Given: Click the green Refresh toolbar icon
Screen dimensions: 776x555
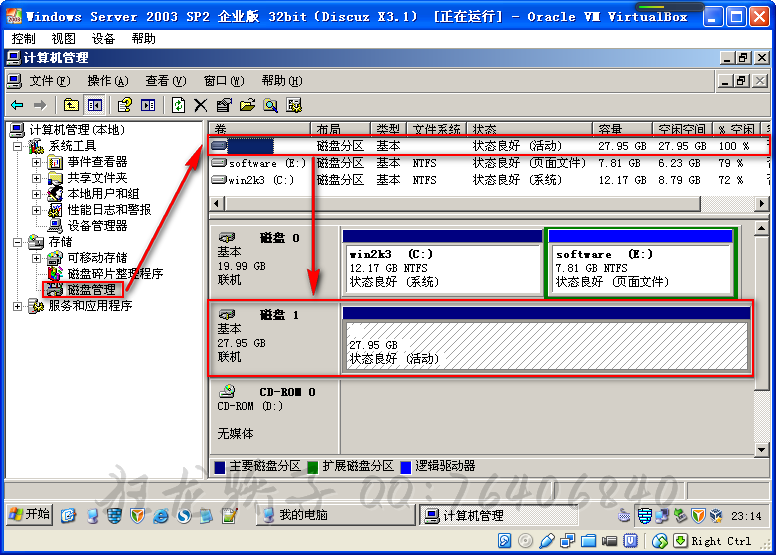Looking at the screenshot, I should (178, 105).
